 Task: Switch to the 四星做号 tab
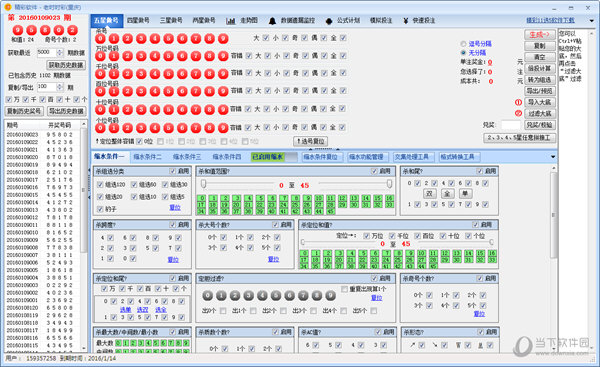138,20
